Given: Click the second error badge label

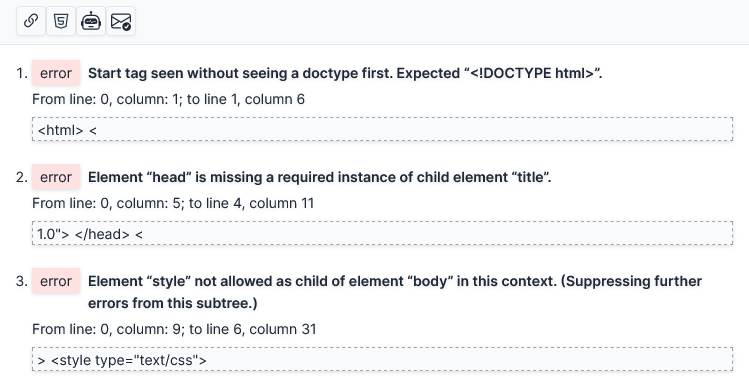Looking at the screenshot, I should click(56, 177).
